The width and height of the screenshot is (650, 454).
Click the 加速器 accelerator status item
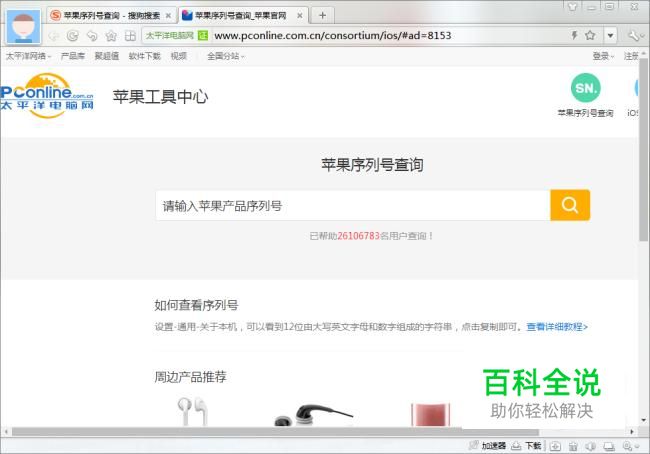(488, 446)
